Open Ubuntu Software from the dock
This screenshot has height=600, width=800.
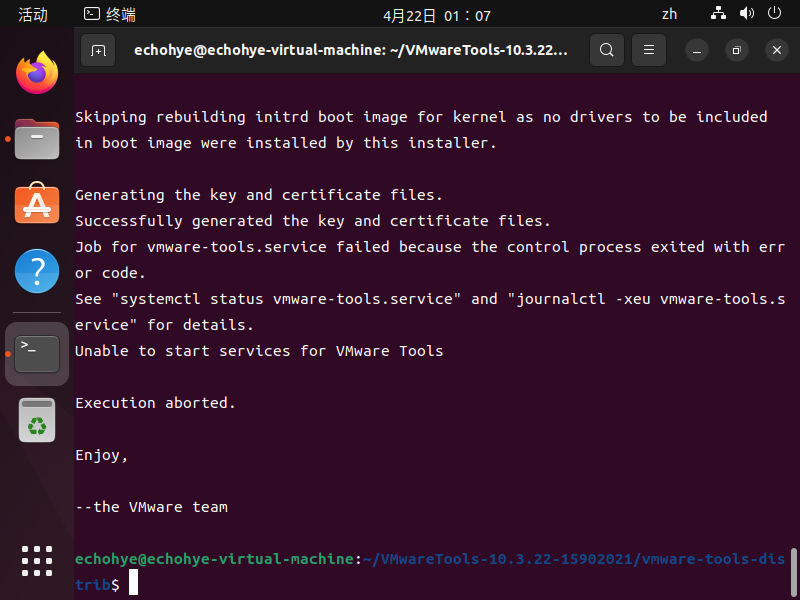click(x=37, y=203)
